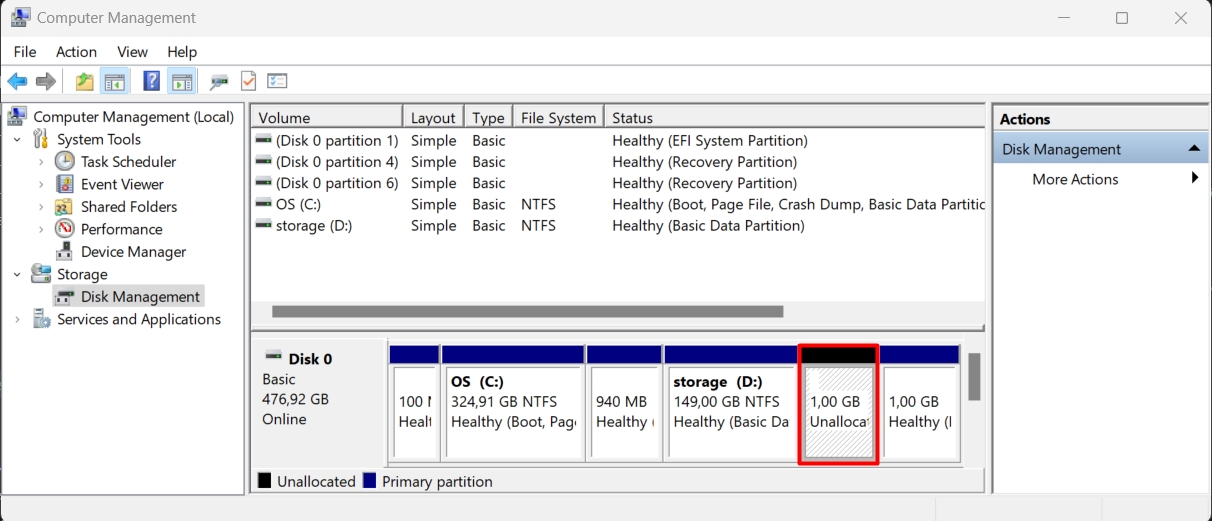This screenshot has width=1212, height=521.
Task: Click the Computer Management title bar app icon
Action: [20, 17]
